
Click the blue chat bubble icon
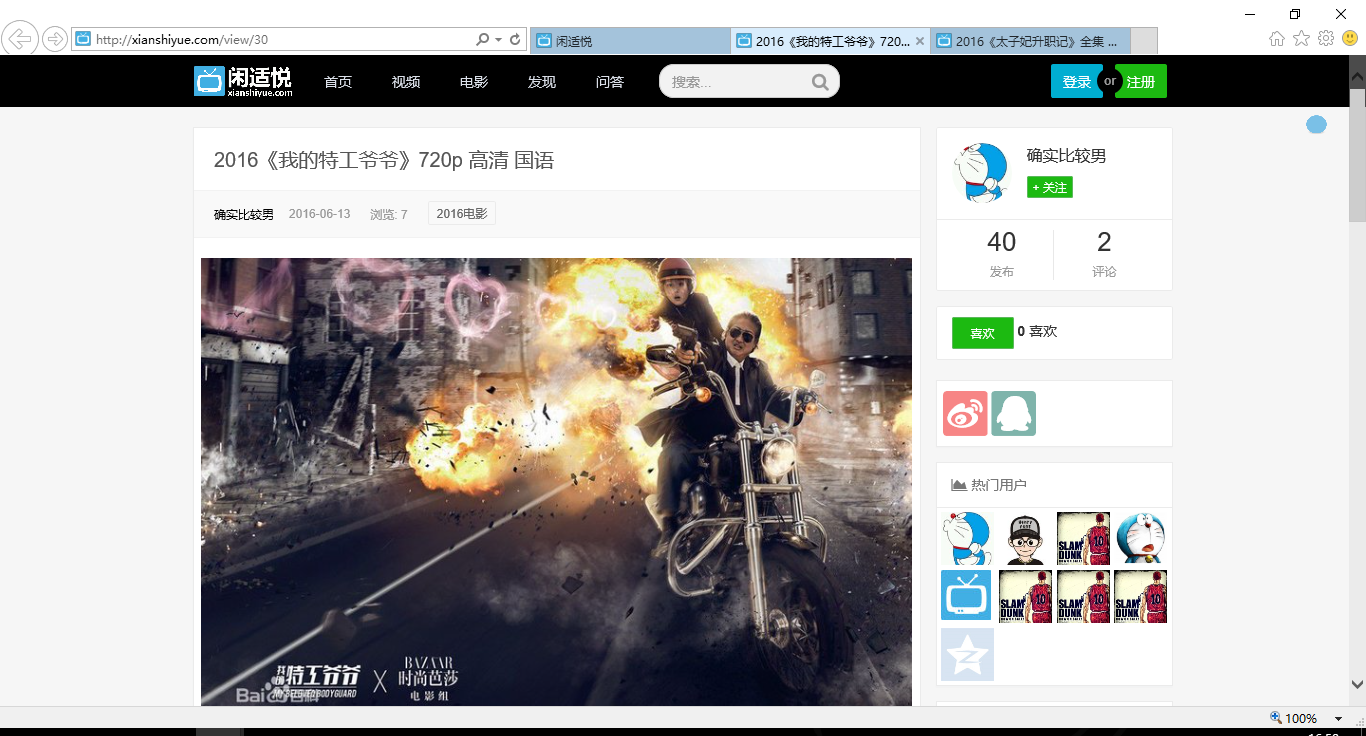click(1316, 124)
